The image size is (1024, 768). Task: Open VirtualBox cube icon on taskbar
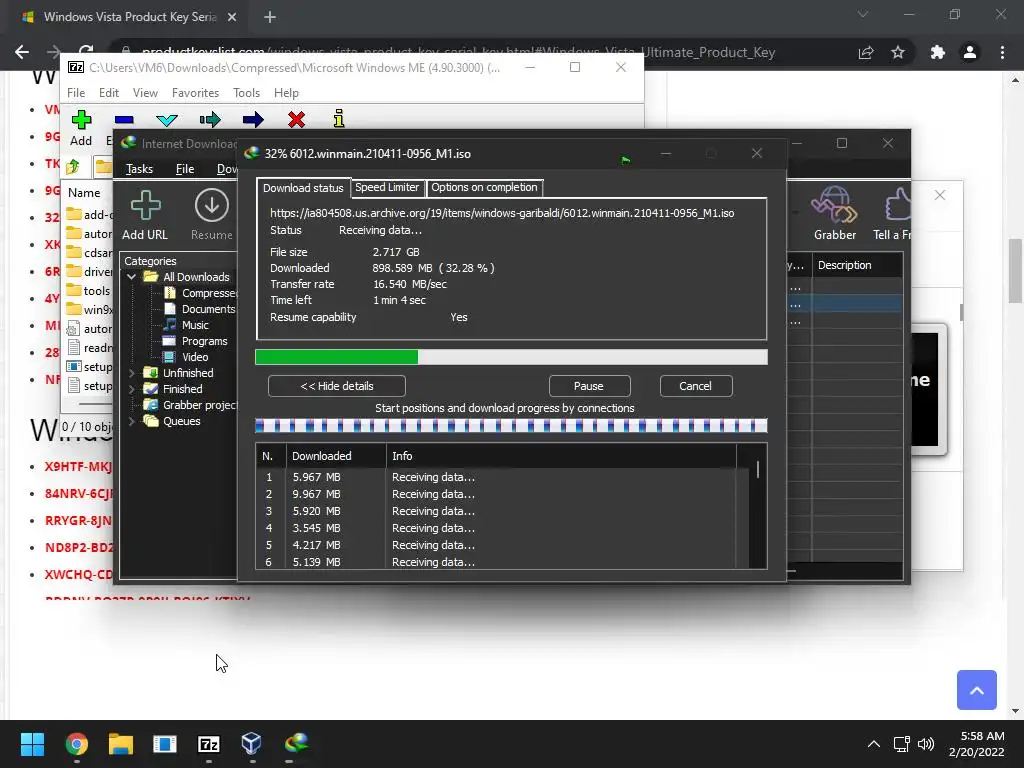pos(251,743)
